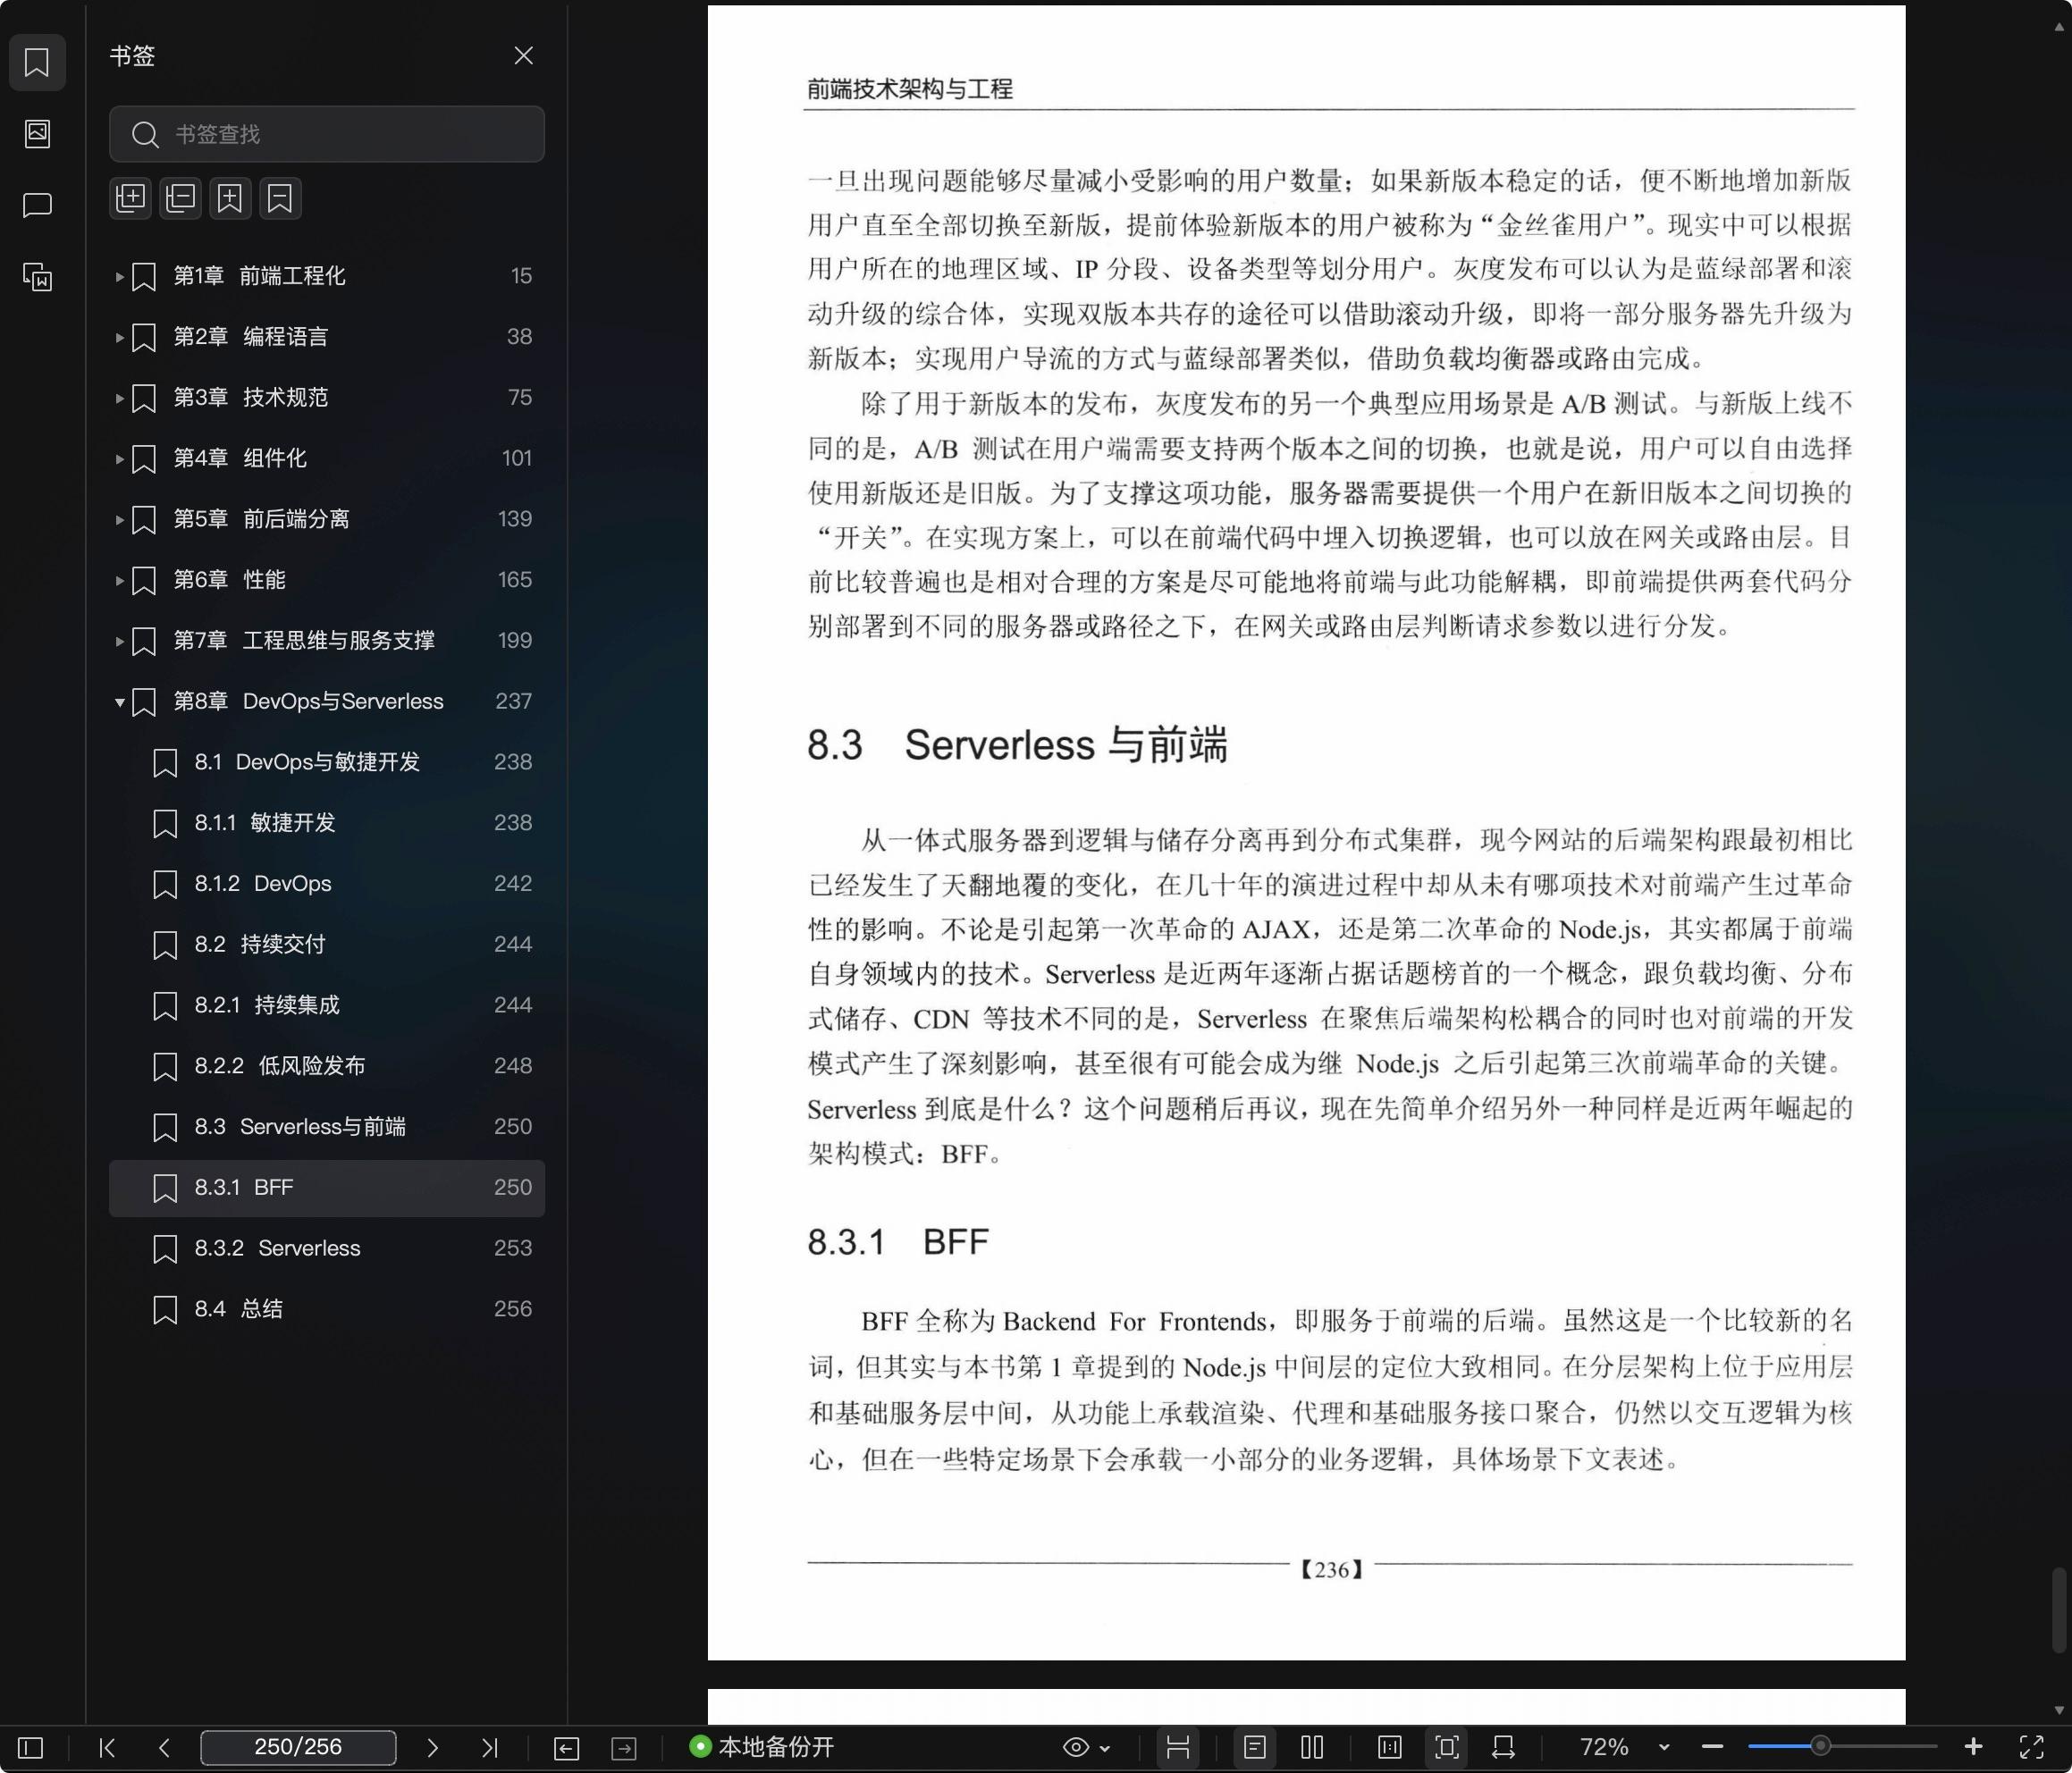Go to last page button
Image resolution: width=2072 pixels, height=1773 pixels.
click(x=489, y=1747)
